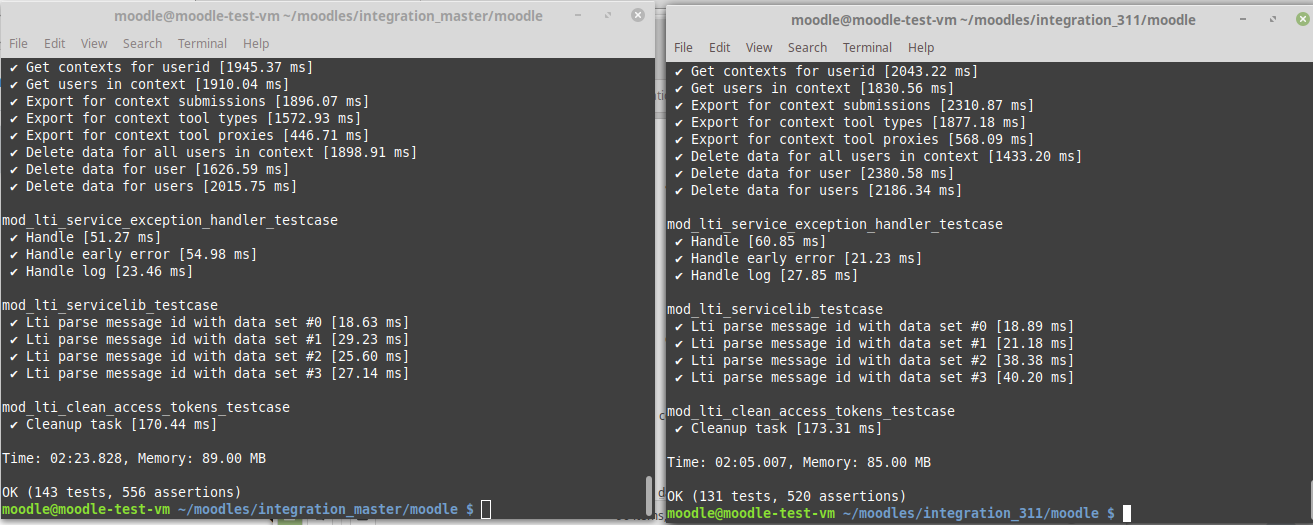Click 'Get users in context [1910.04 ms]' line
1313x525 pixels.
[x=148, y=84]
